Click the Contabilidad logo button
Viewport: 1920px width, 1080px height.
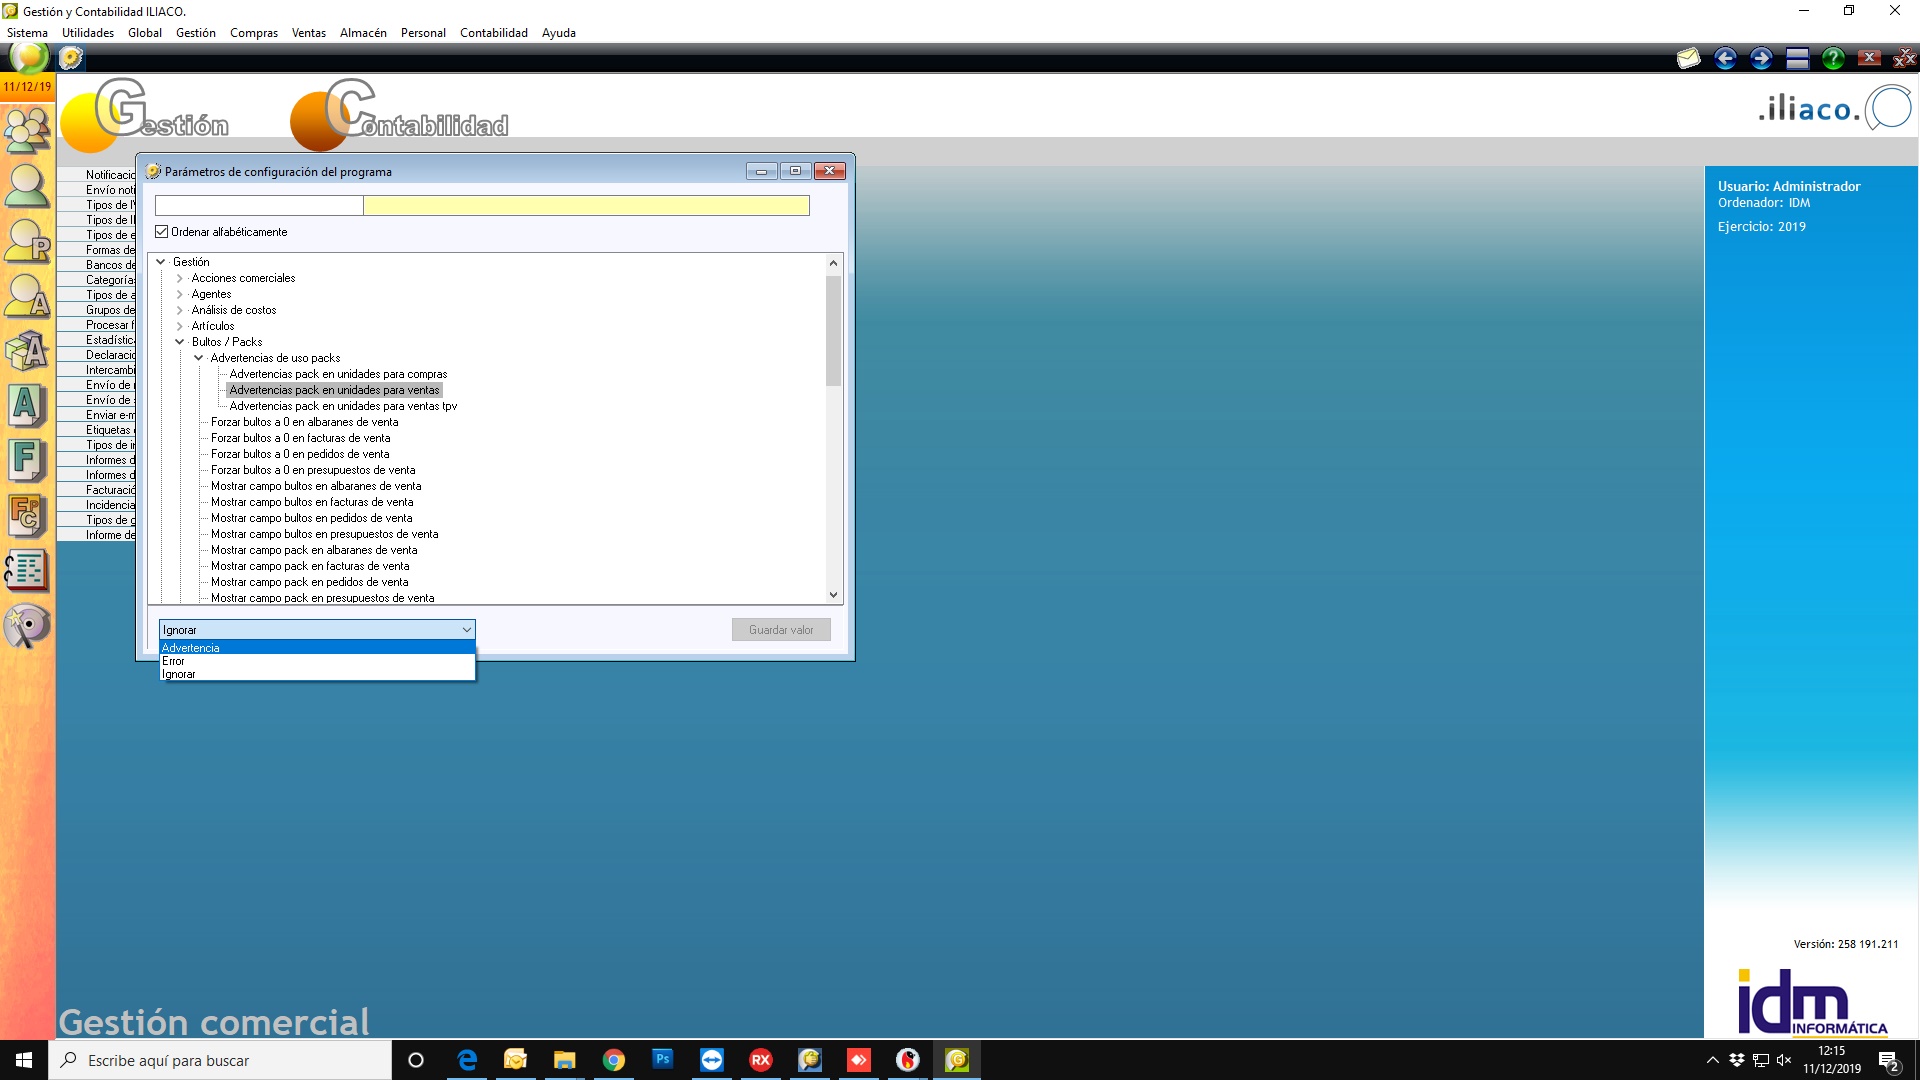click(x=400, y=115)
